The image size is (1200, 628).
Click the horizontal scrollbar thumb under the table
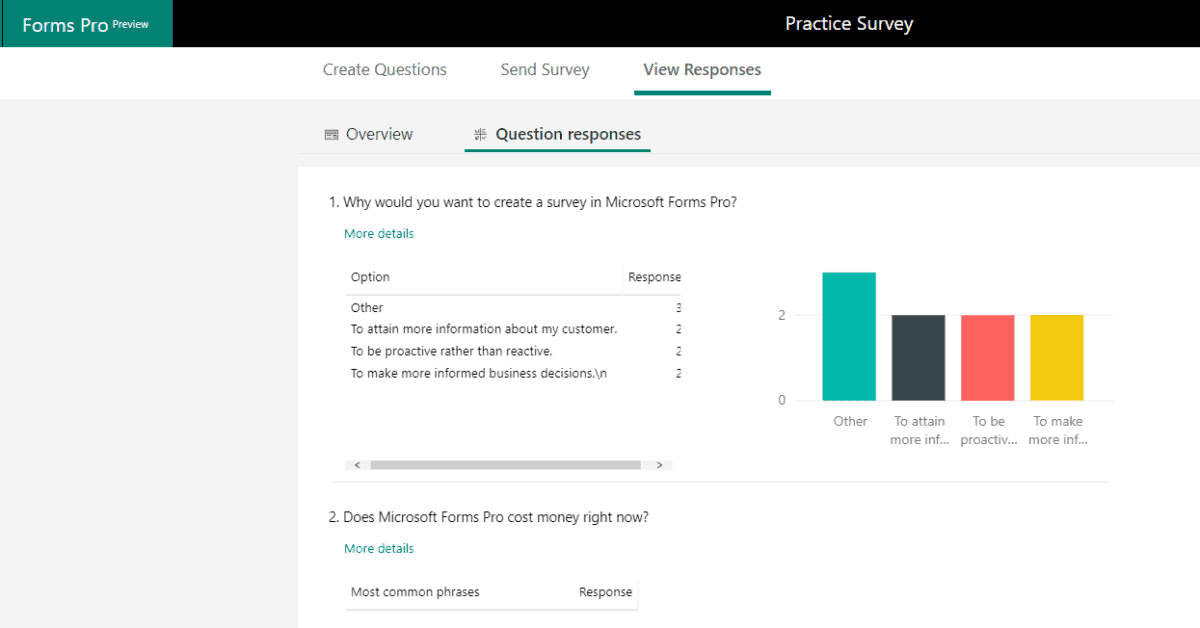[x=505, y=465]
